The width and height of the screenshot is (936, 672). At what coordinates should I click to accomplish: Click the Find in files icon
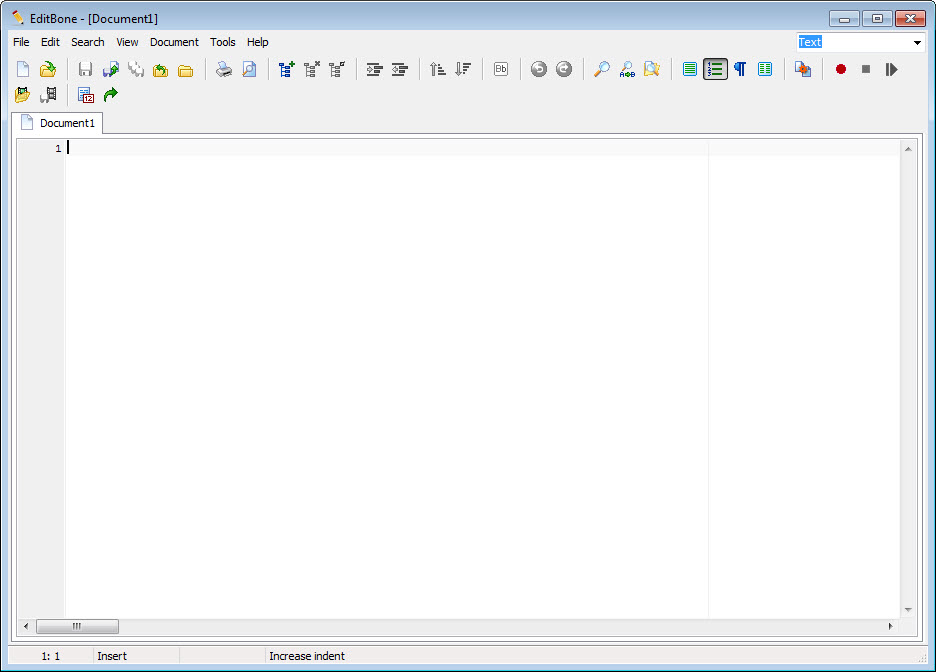pos(652,70)
